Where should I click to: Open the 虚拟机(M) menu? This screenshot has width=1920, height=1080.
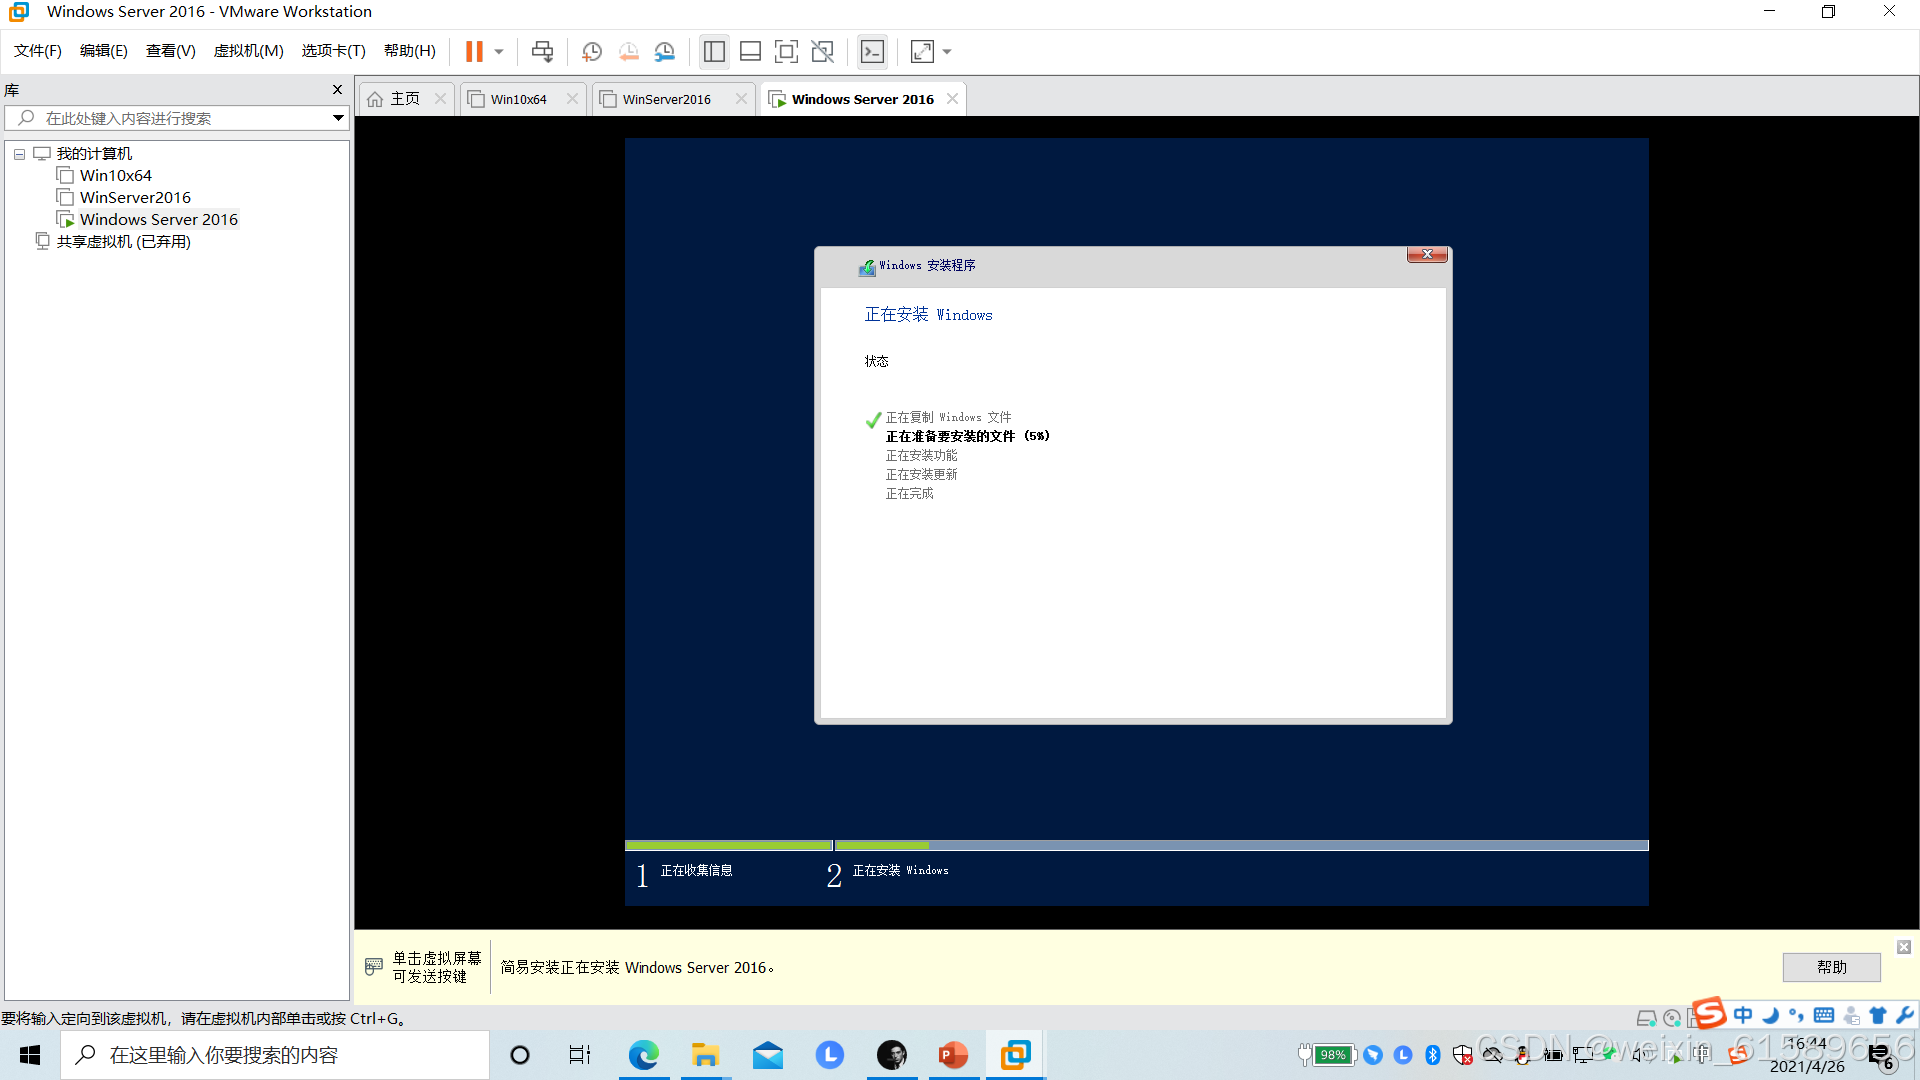248,51
